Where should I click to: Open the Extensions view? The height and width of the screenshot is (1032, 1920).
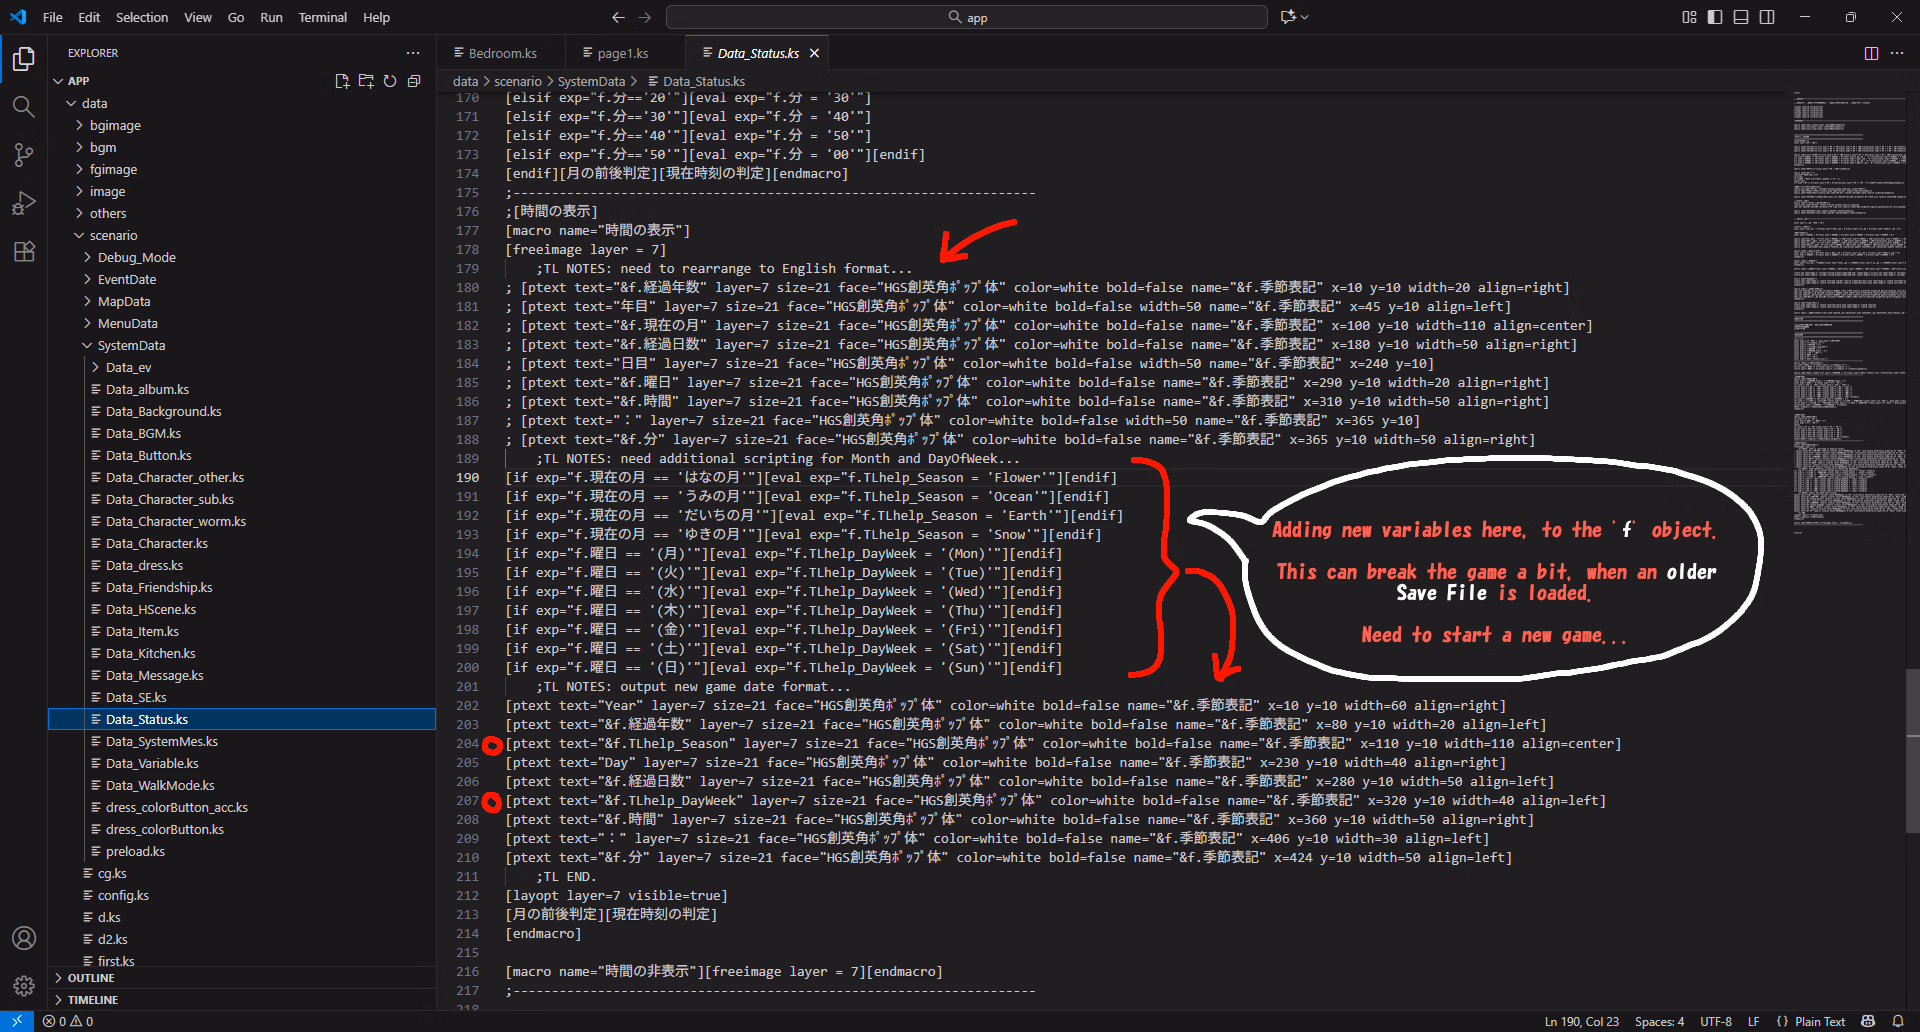coord(24,251)
